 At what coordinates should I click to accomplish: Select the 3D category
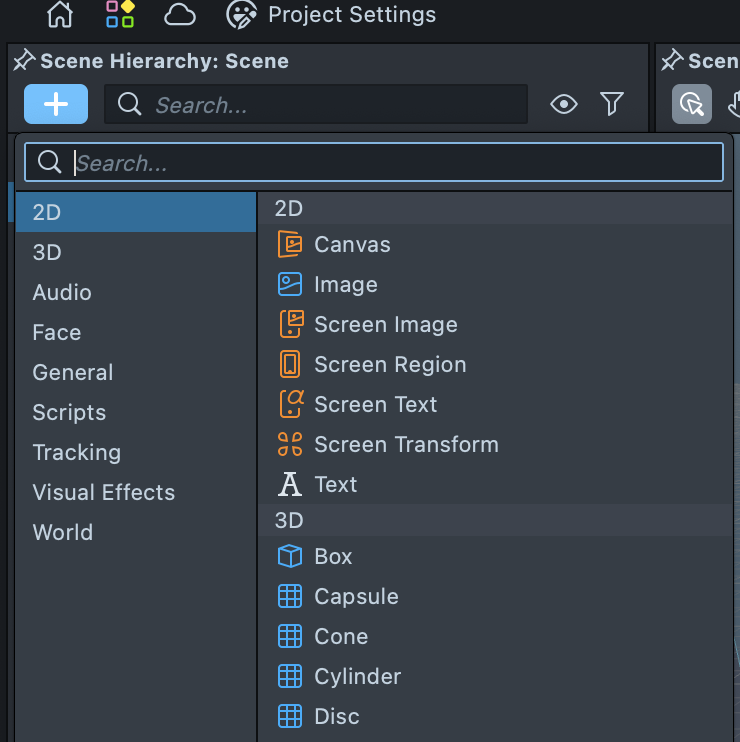(47, 252)
